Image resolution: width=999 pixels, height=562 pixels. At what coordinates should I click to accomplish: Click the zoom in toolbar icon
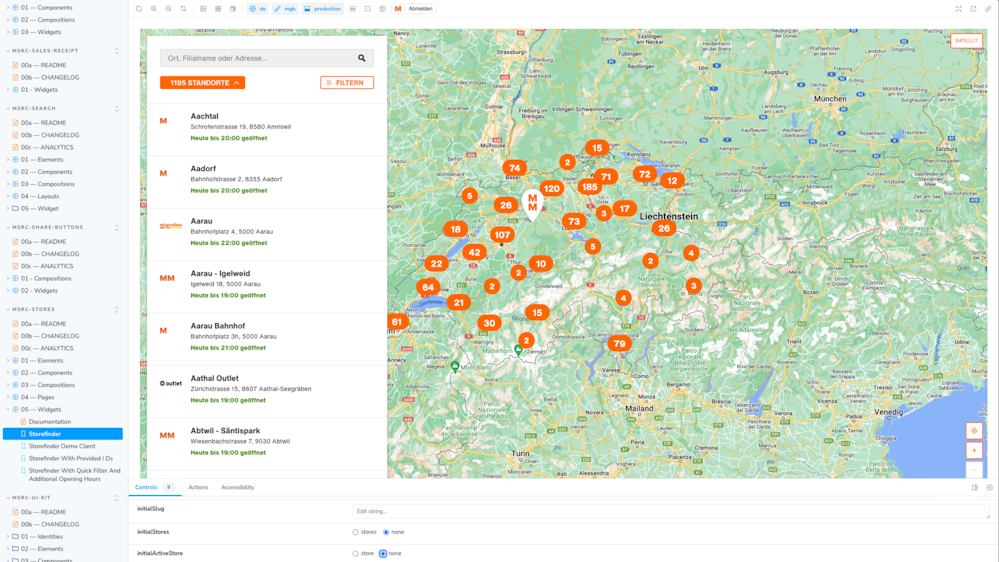point(154,9)
